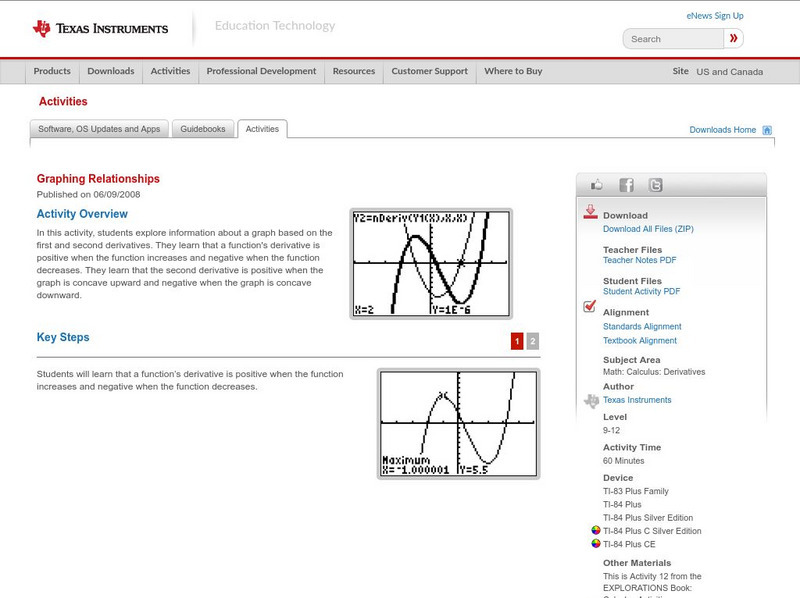Click the '60 Minutes' activity time

point(623,461)
